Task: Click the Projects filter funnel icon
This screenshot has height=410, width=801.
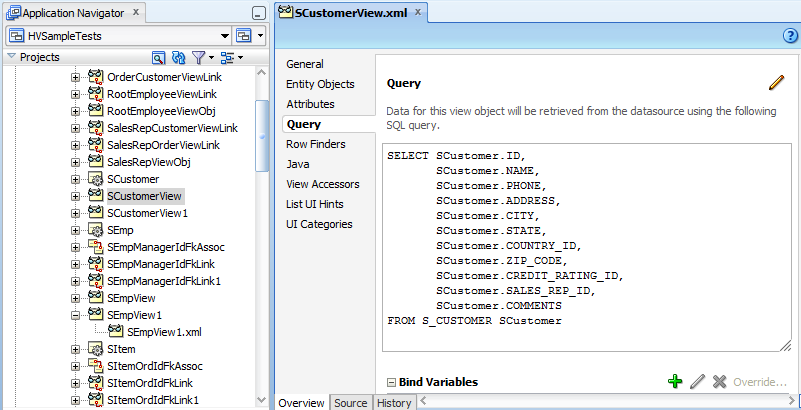Action: (198, 58)
